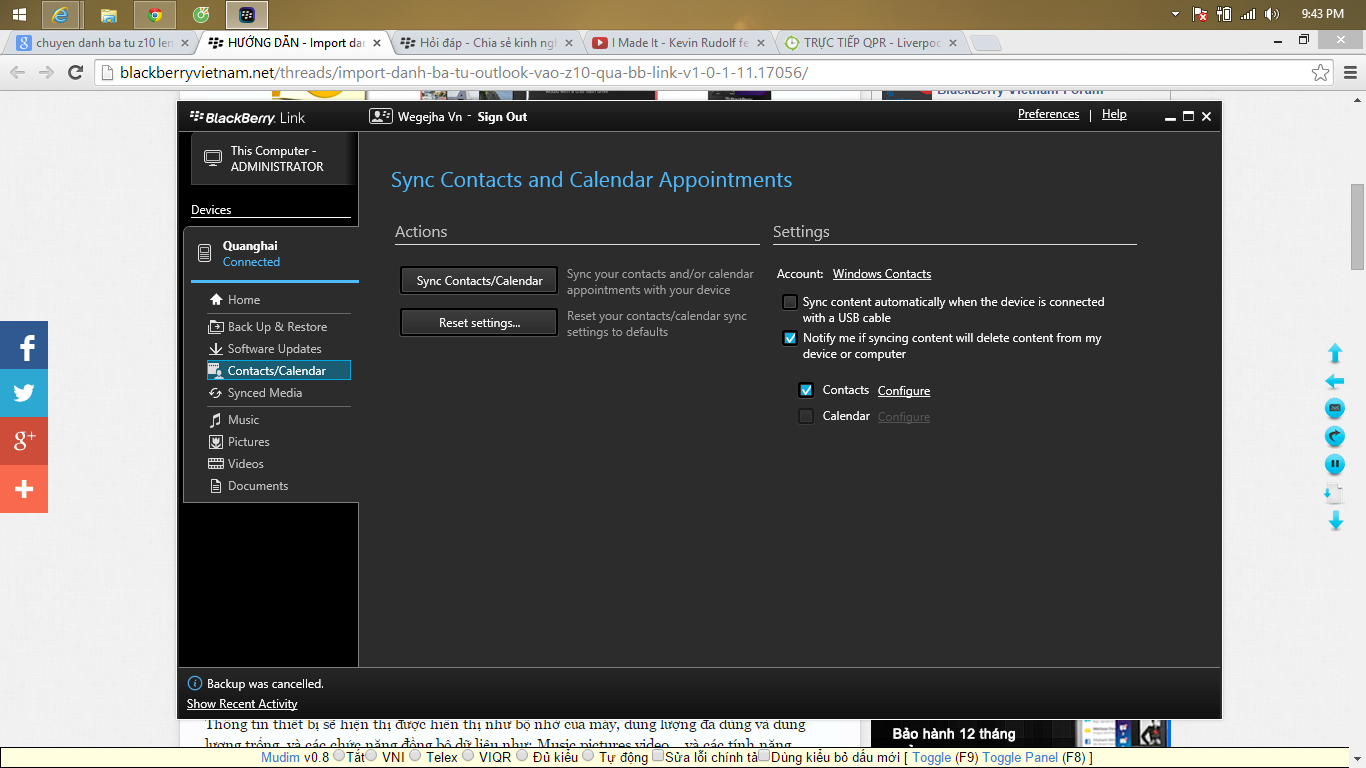1366x768 pixels.
Task: Click the Mudim Toggle Panel link
Action: pos(1020,757)
